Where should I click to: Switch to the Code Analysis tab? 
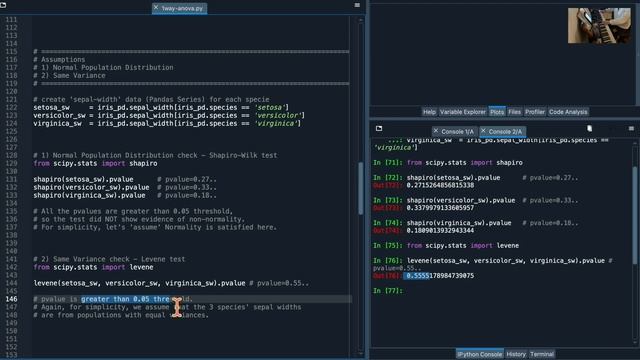click(568, 112)
